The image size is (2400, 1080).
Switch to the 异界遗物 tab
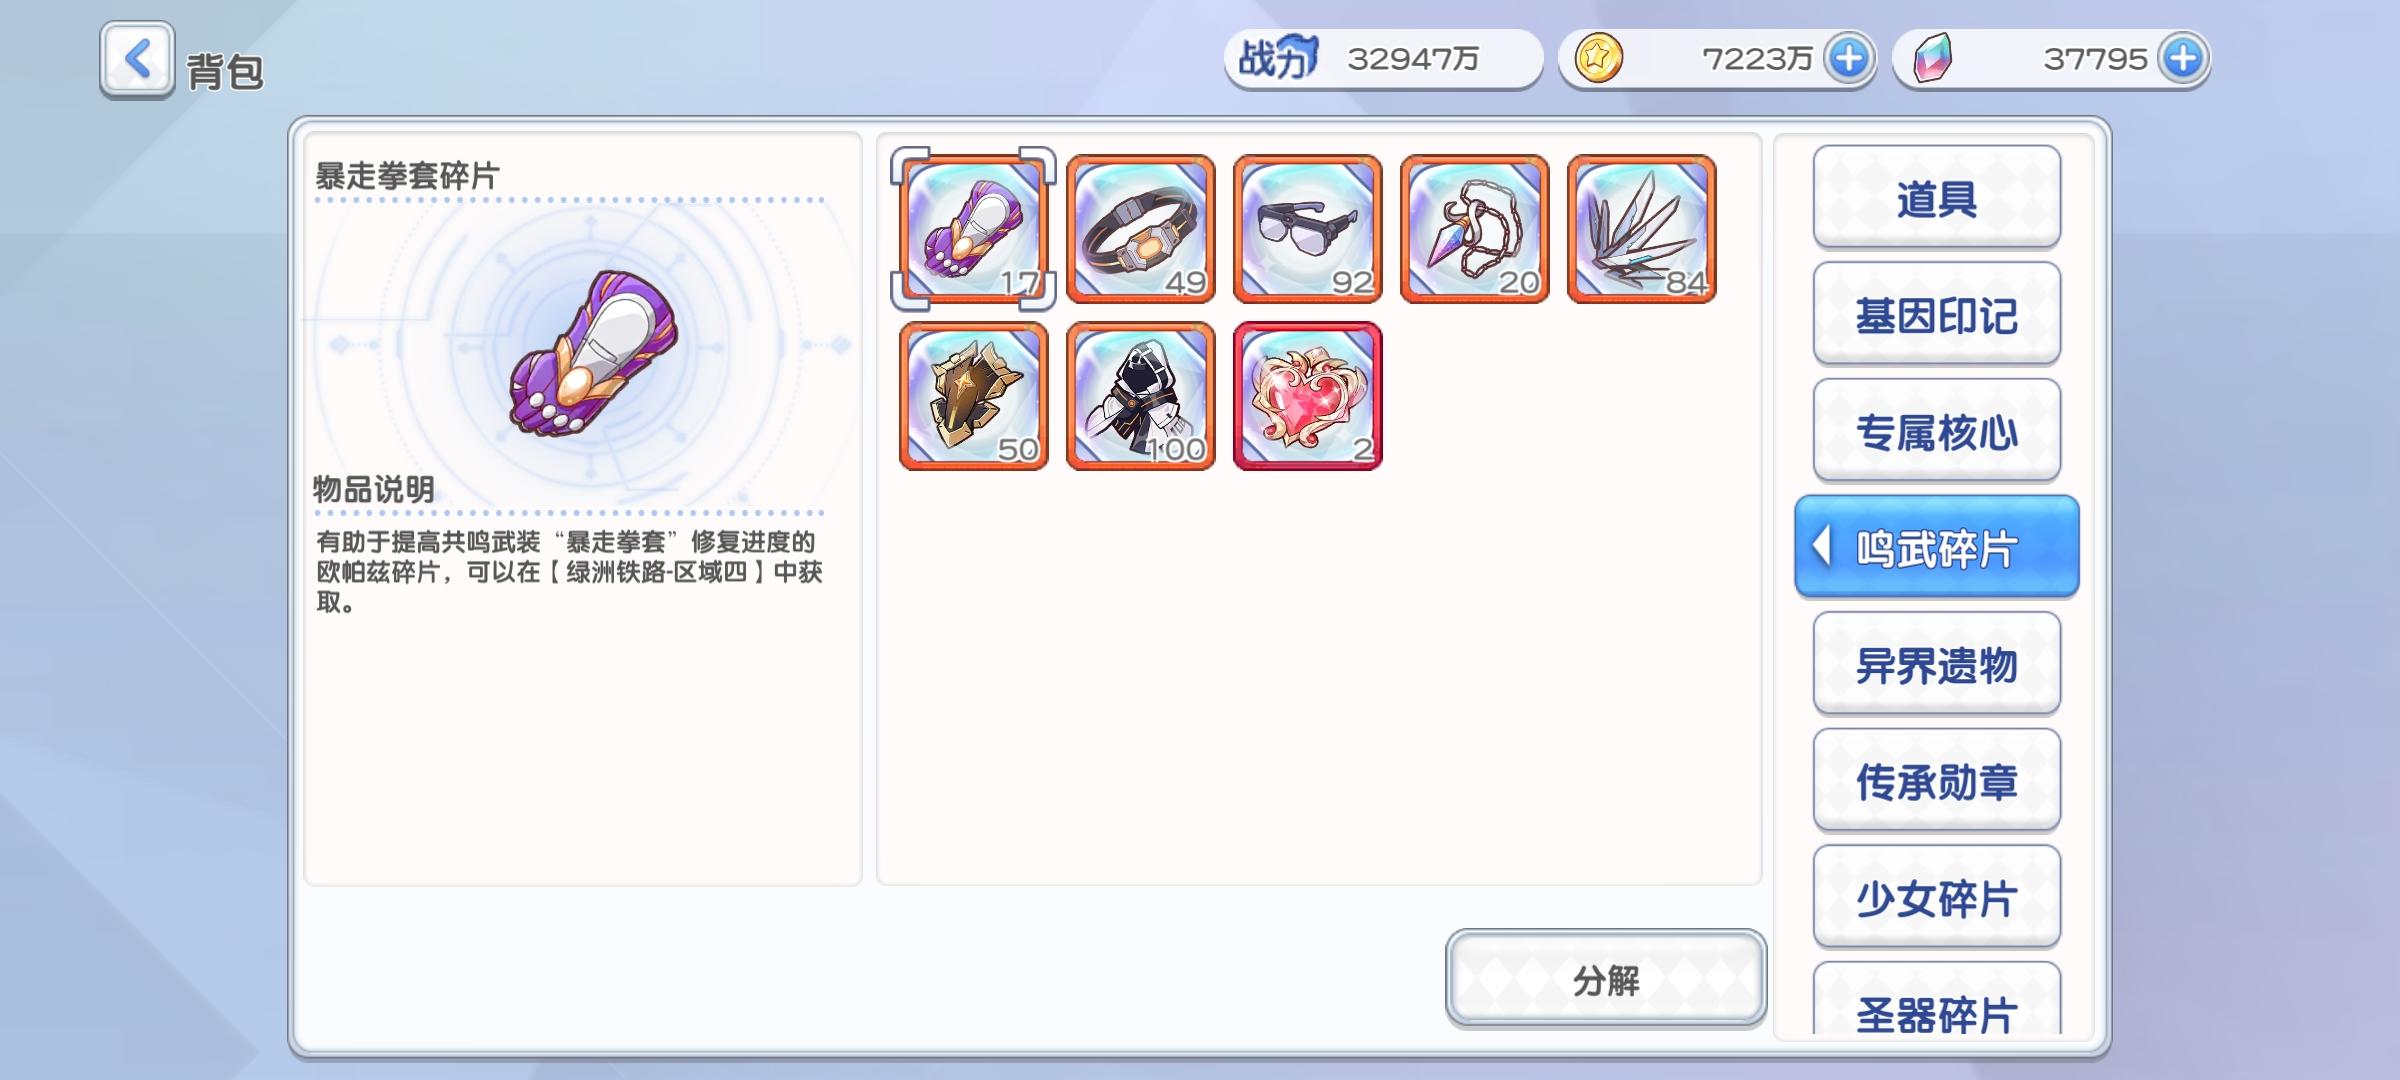point(1937,664)
